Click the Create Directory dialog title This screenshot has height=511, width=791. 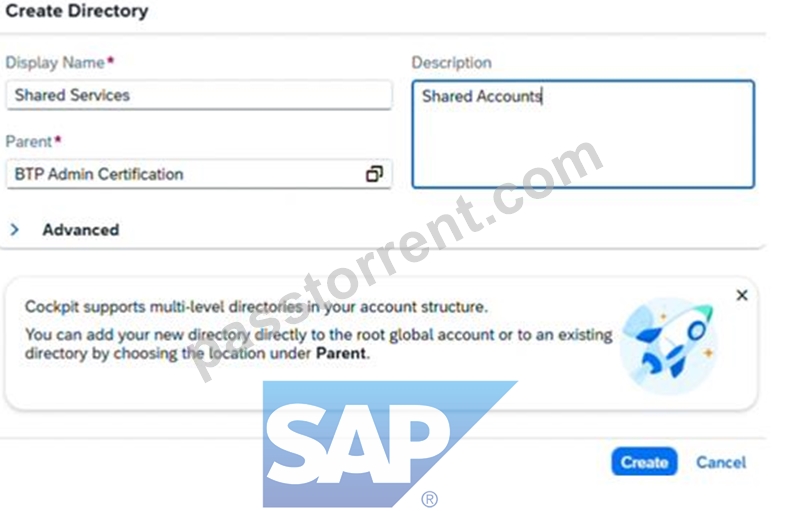click(x=77, y=11)
